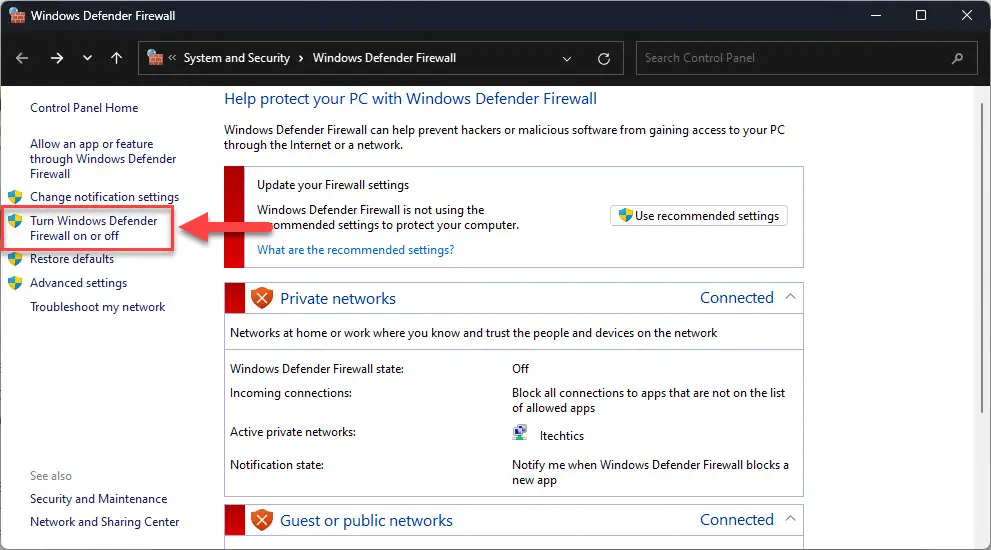Click shield icon beside Advanced settings
991x550 pixels.
tap(15, 283)
